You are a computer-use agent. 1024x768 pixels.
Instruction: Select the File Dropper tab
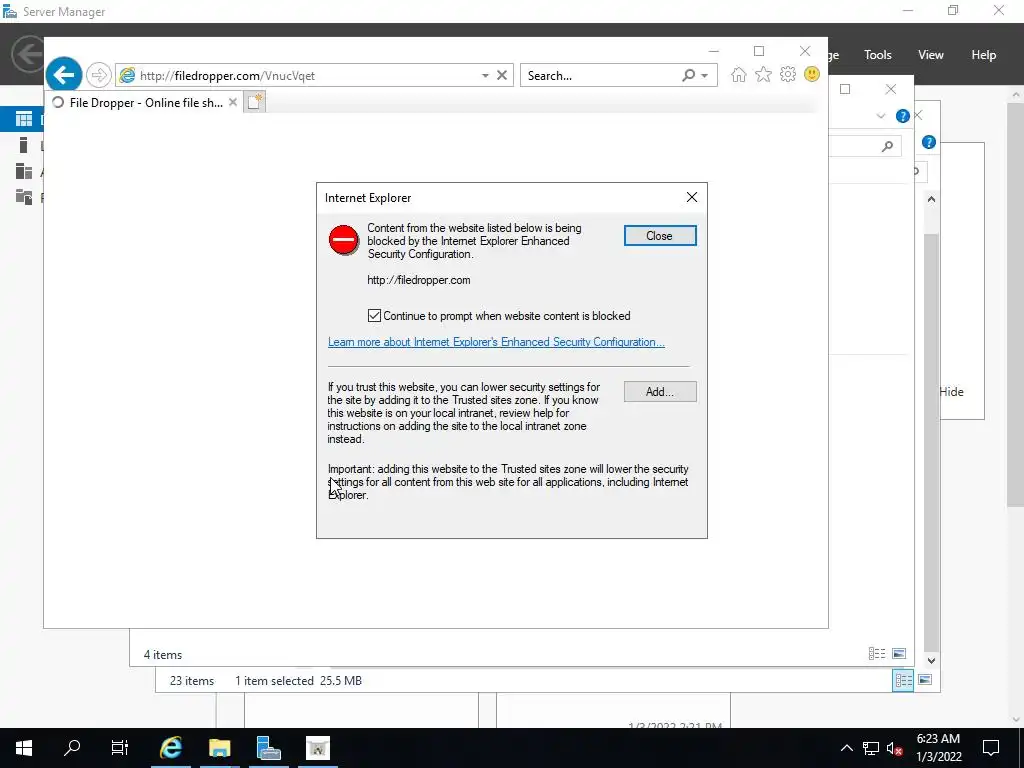(145, 103)
